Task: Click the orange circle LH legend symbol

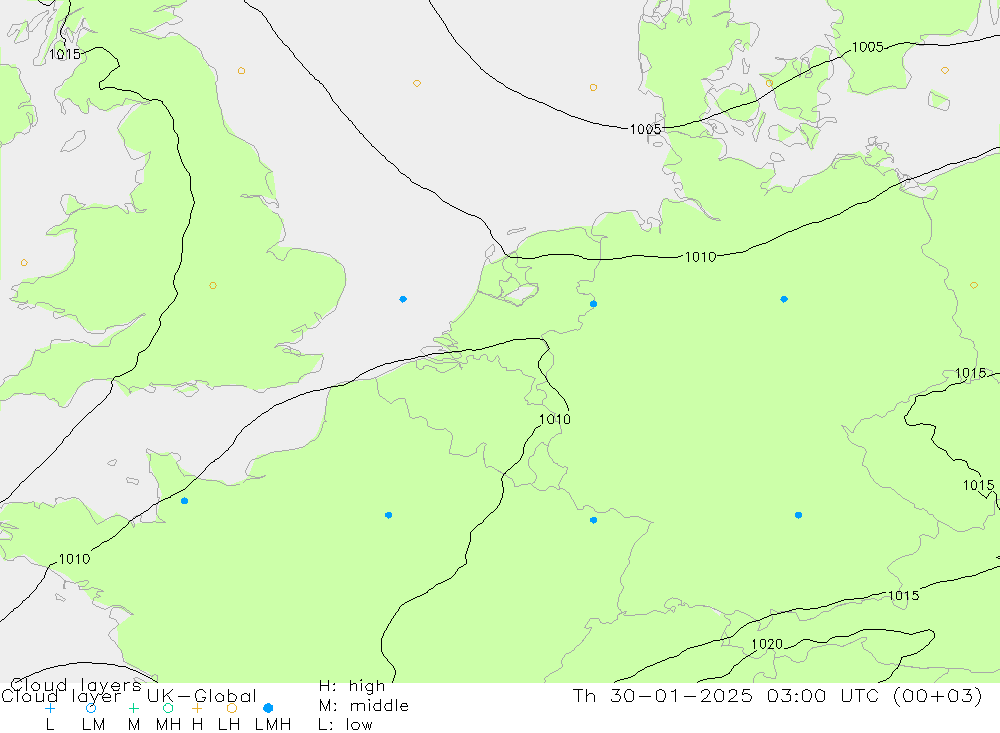Action: point(232,708)
